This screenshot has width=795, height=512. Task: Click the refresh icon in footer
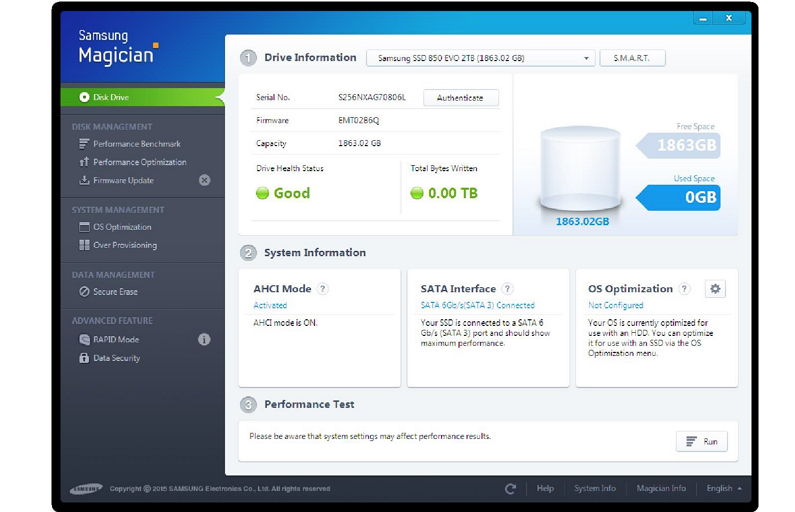510,489
